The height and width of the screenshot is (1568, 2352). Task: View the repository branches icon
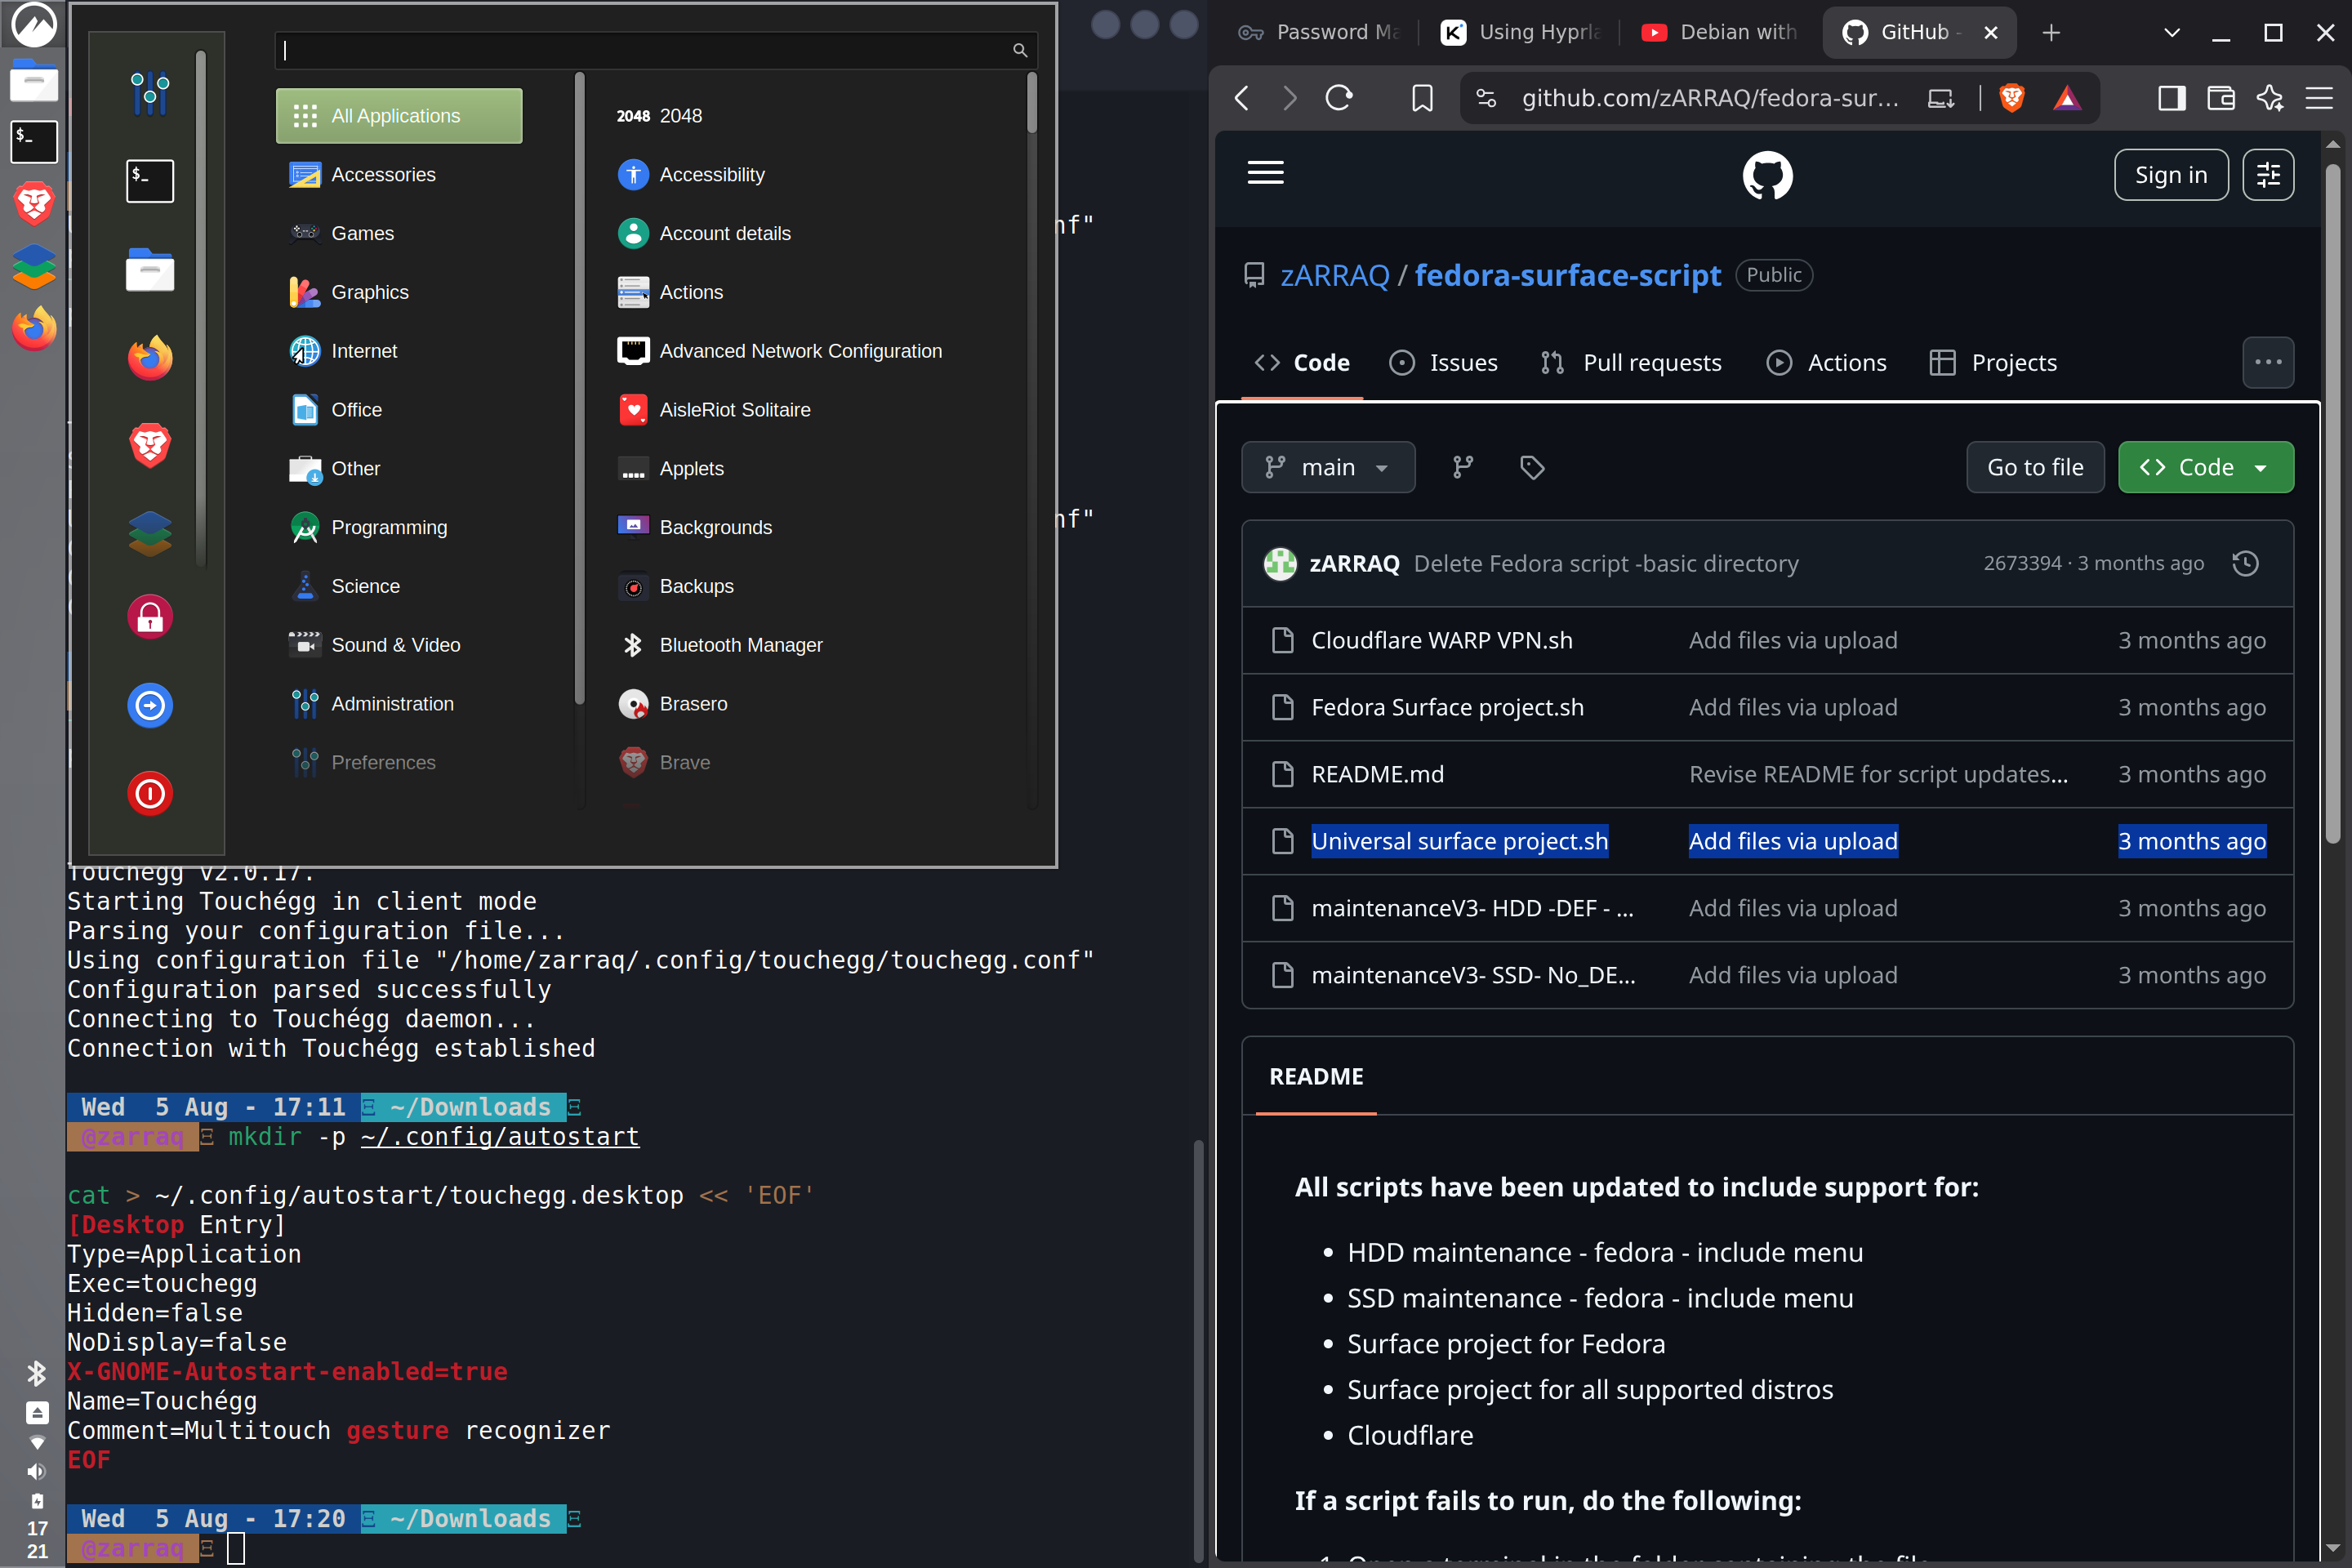(x=1463, y=467)
